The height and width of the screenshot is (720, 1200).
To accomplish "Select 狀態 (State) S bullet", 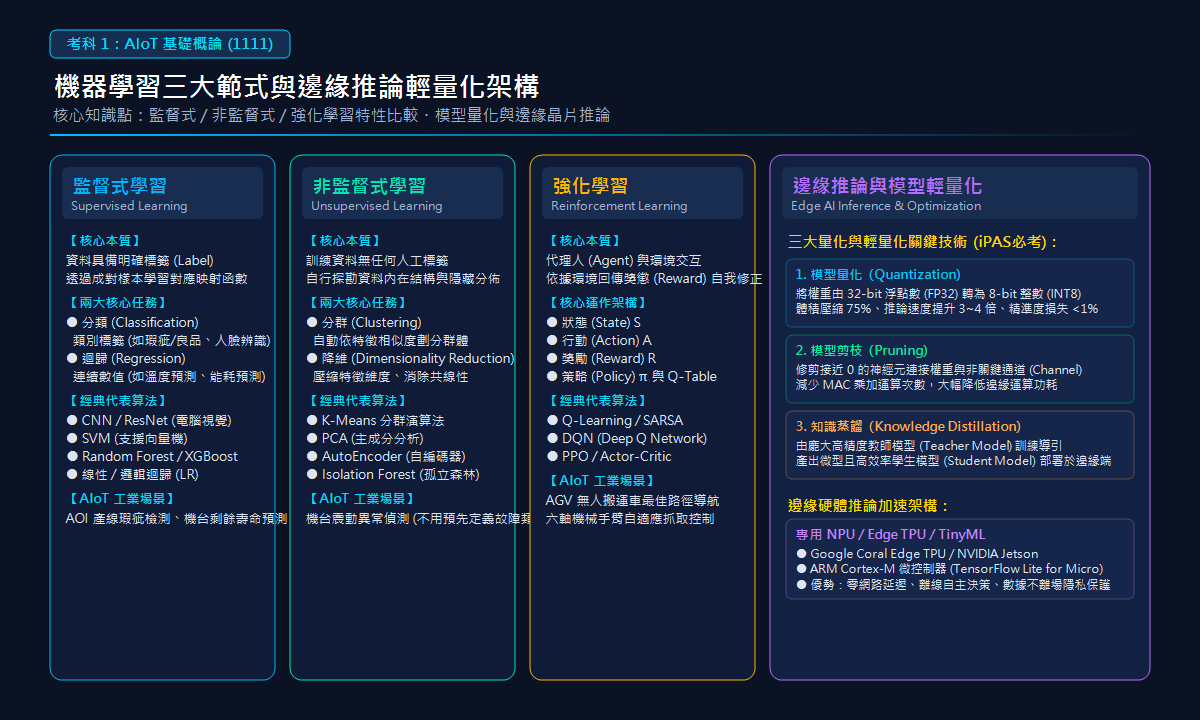I will (x=593, y=322).
